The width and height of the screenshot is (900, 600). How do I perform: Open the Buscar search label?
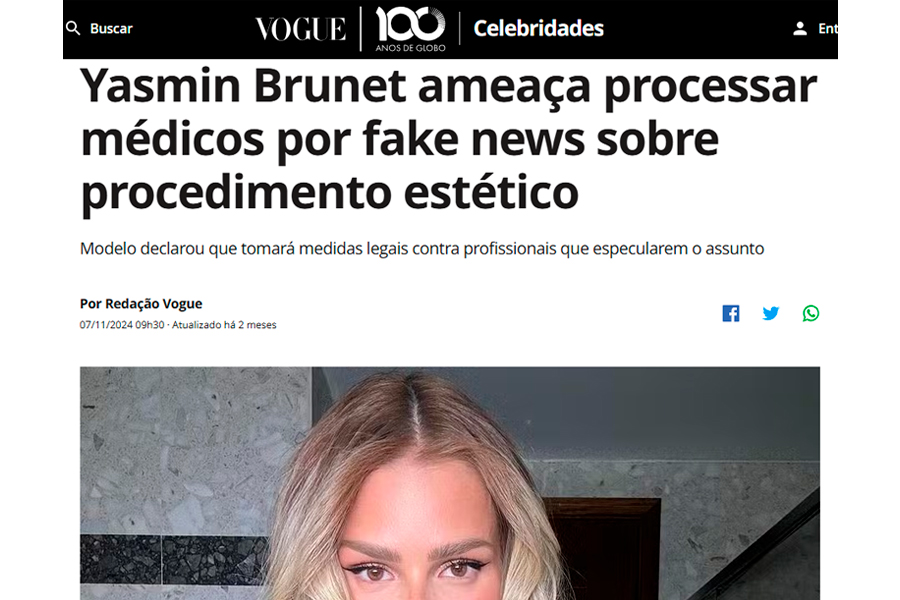click(111, 28)
